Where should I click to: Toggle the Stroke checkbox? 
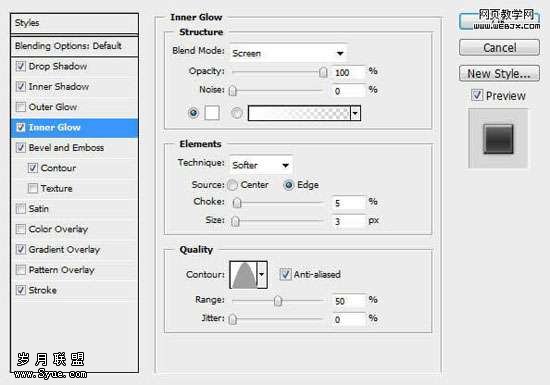tap(21, 290)
